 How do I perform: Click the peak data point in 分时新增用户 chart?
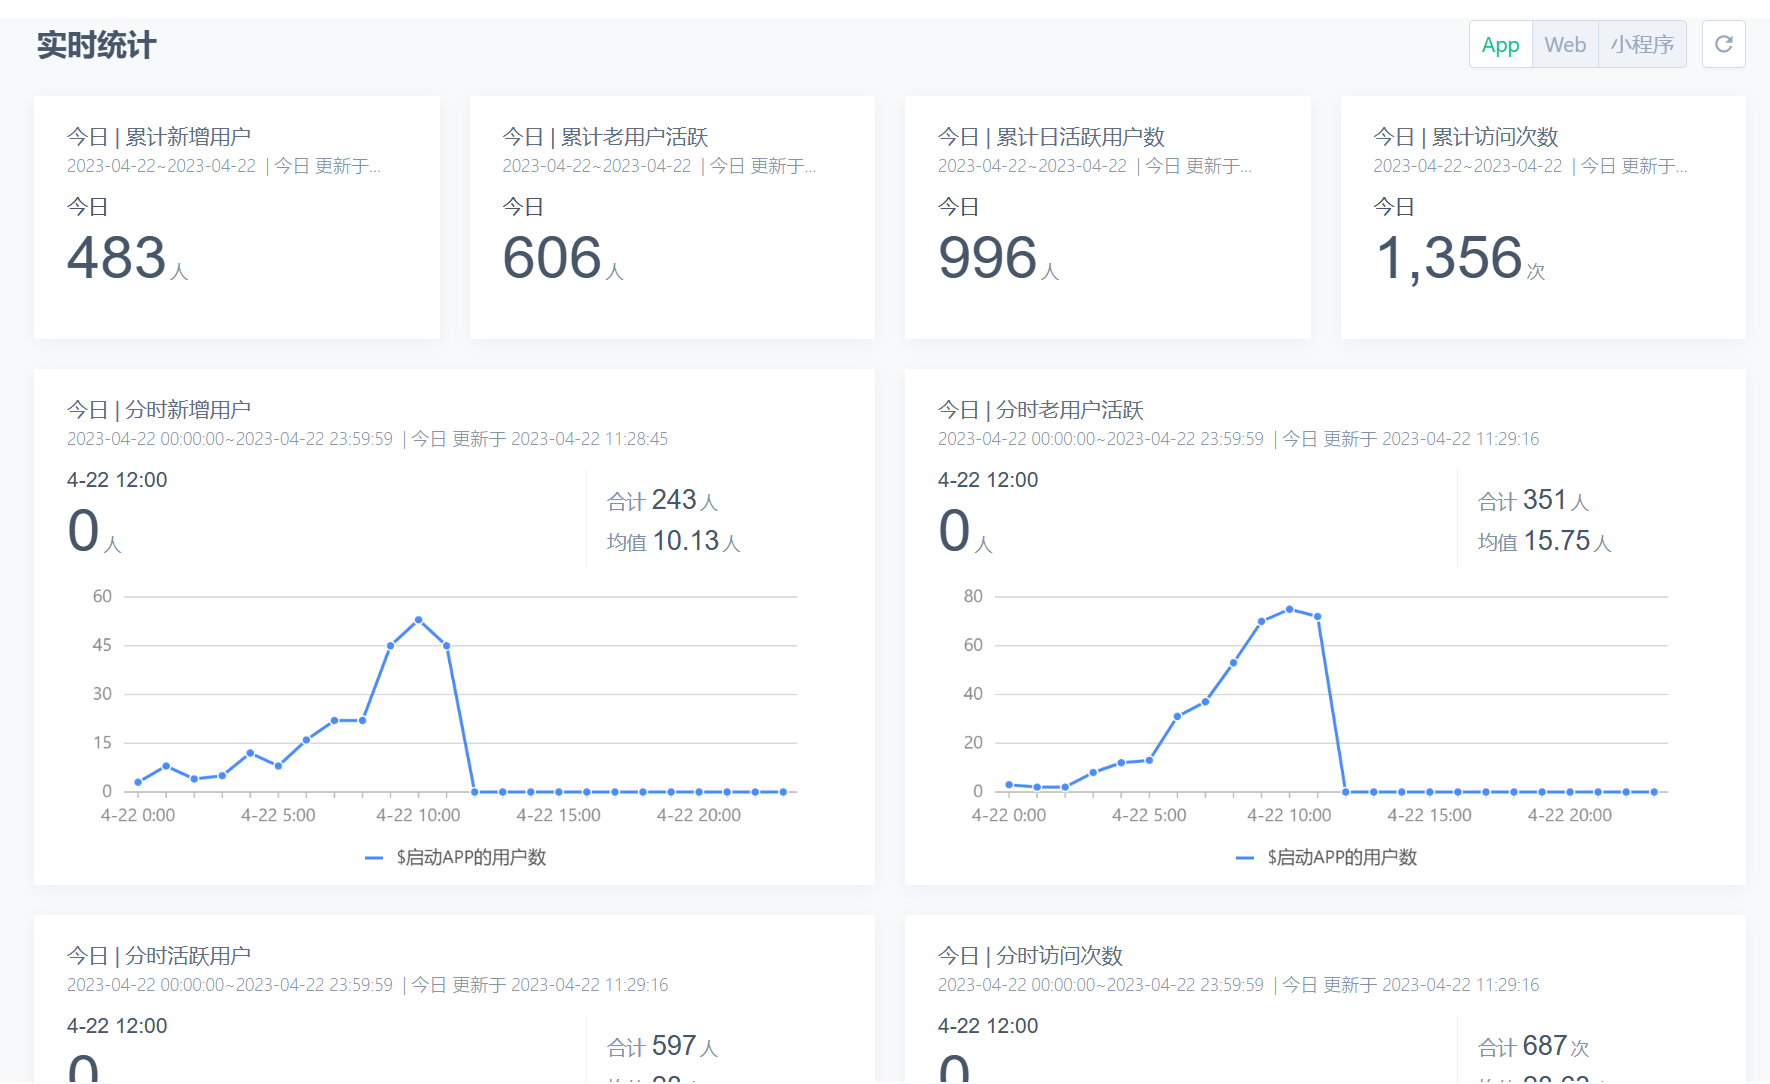click(418, 620)
